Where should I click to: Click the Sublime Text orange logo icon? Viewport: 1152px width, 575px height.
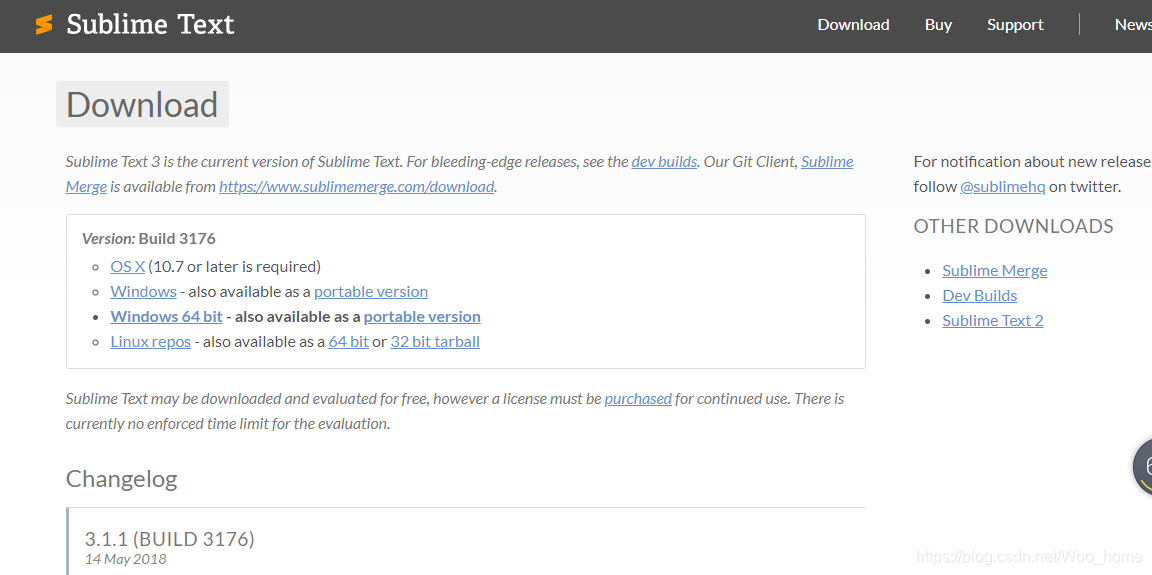pos(44,25)
